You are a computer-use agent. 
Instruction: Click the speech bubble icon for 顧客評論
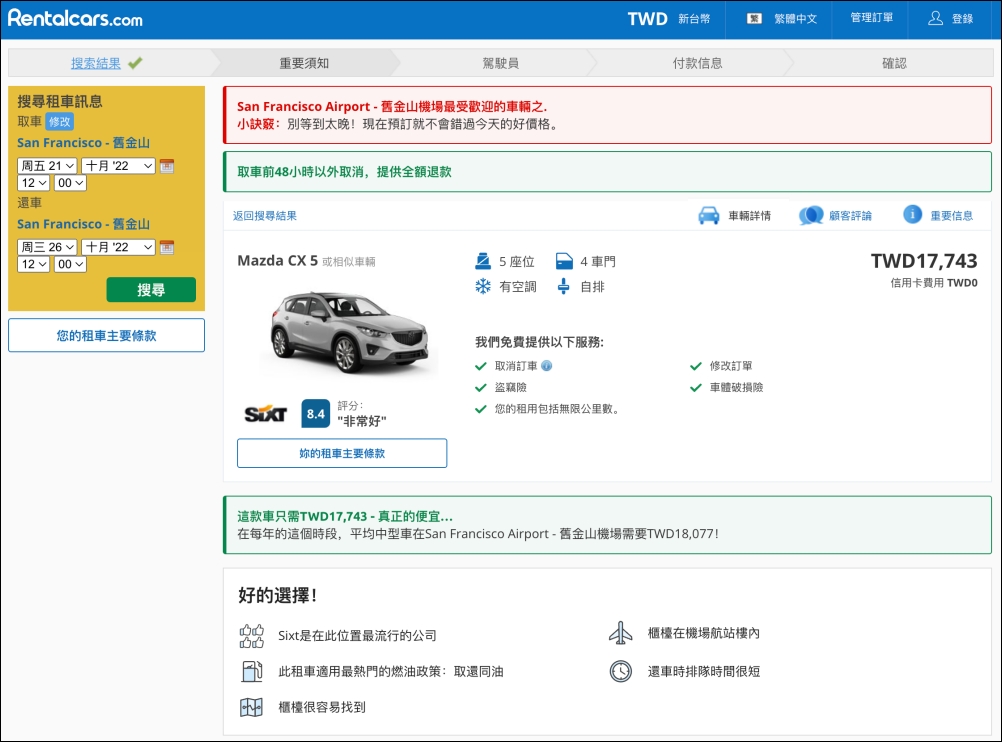(811, 215)
